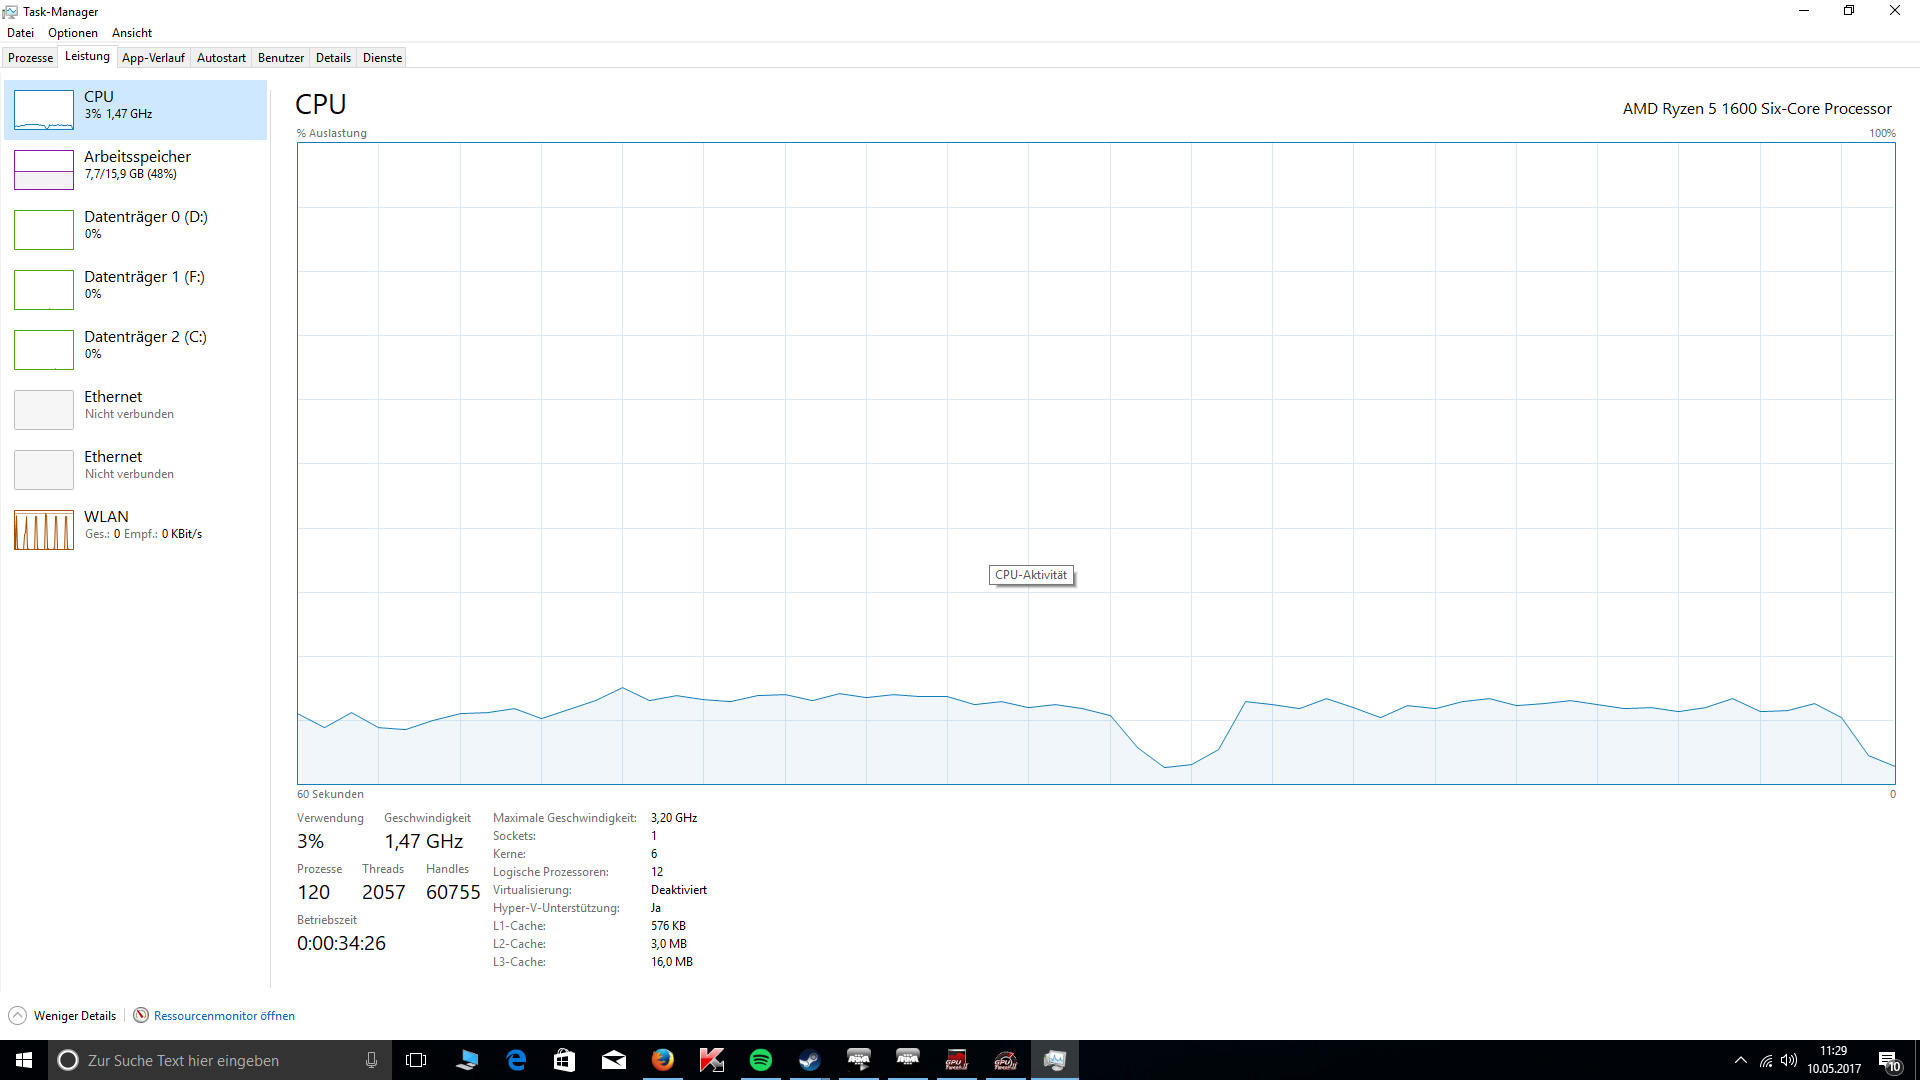Open Firefox from the taskbar

(x=663, y=1060)
